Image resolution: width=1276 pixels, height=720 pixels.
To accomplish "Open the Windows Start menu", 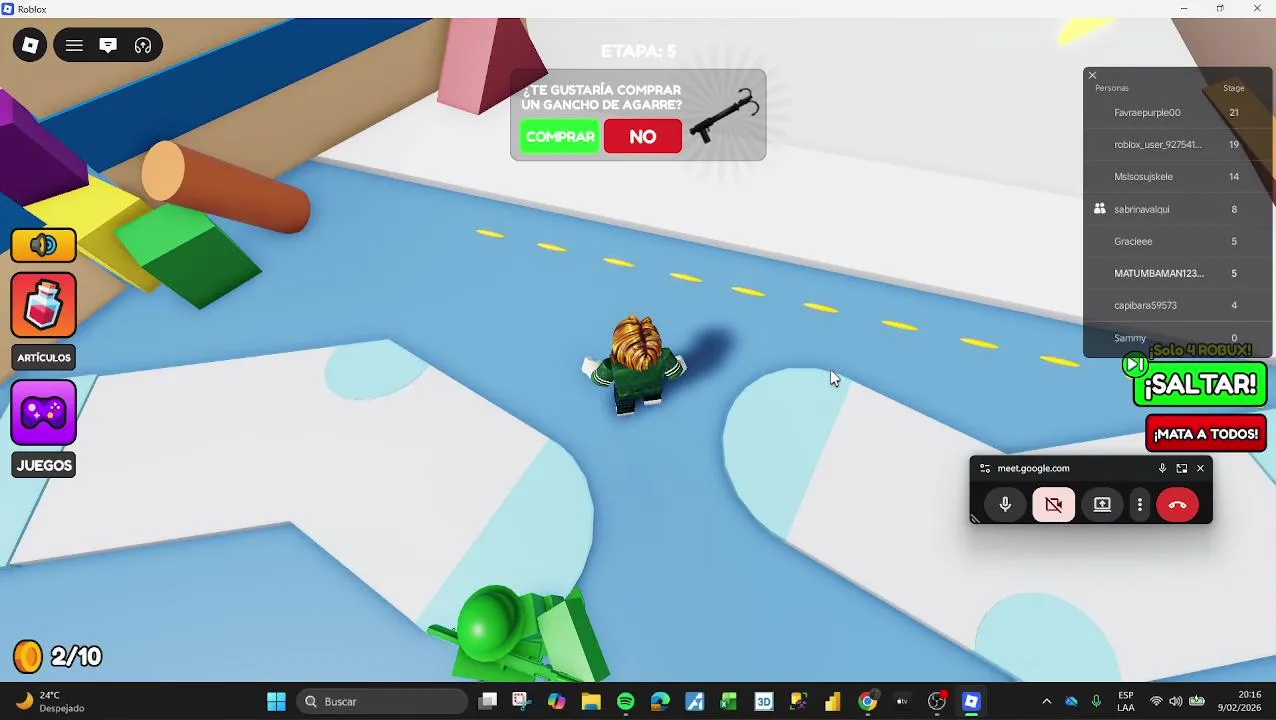I will (x=276, y=701).
